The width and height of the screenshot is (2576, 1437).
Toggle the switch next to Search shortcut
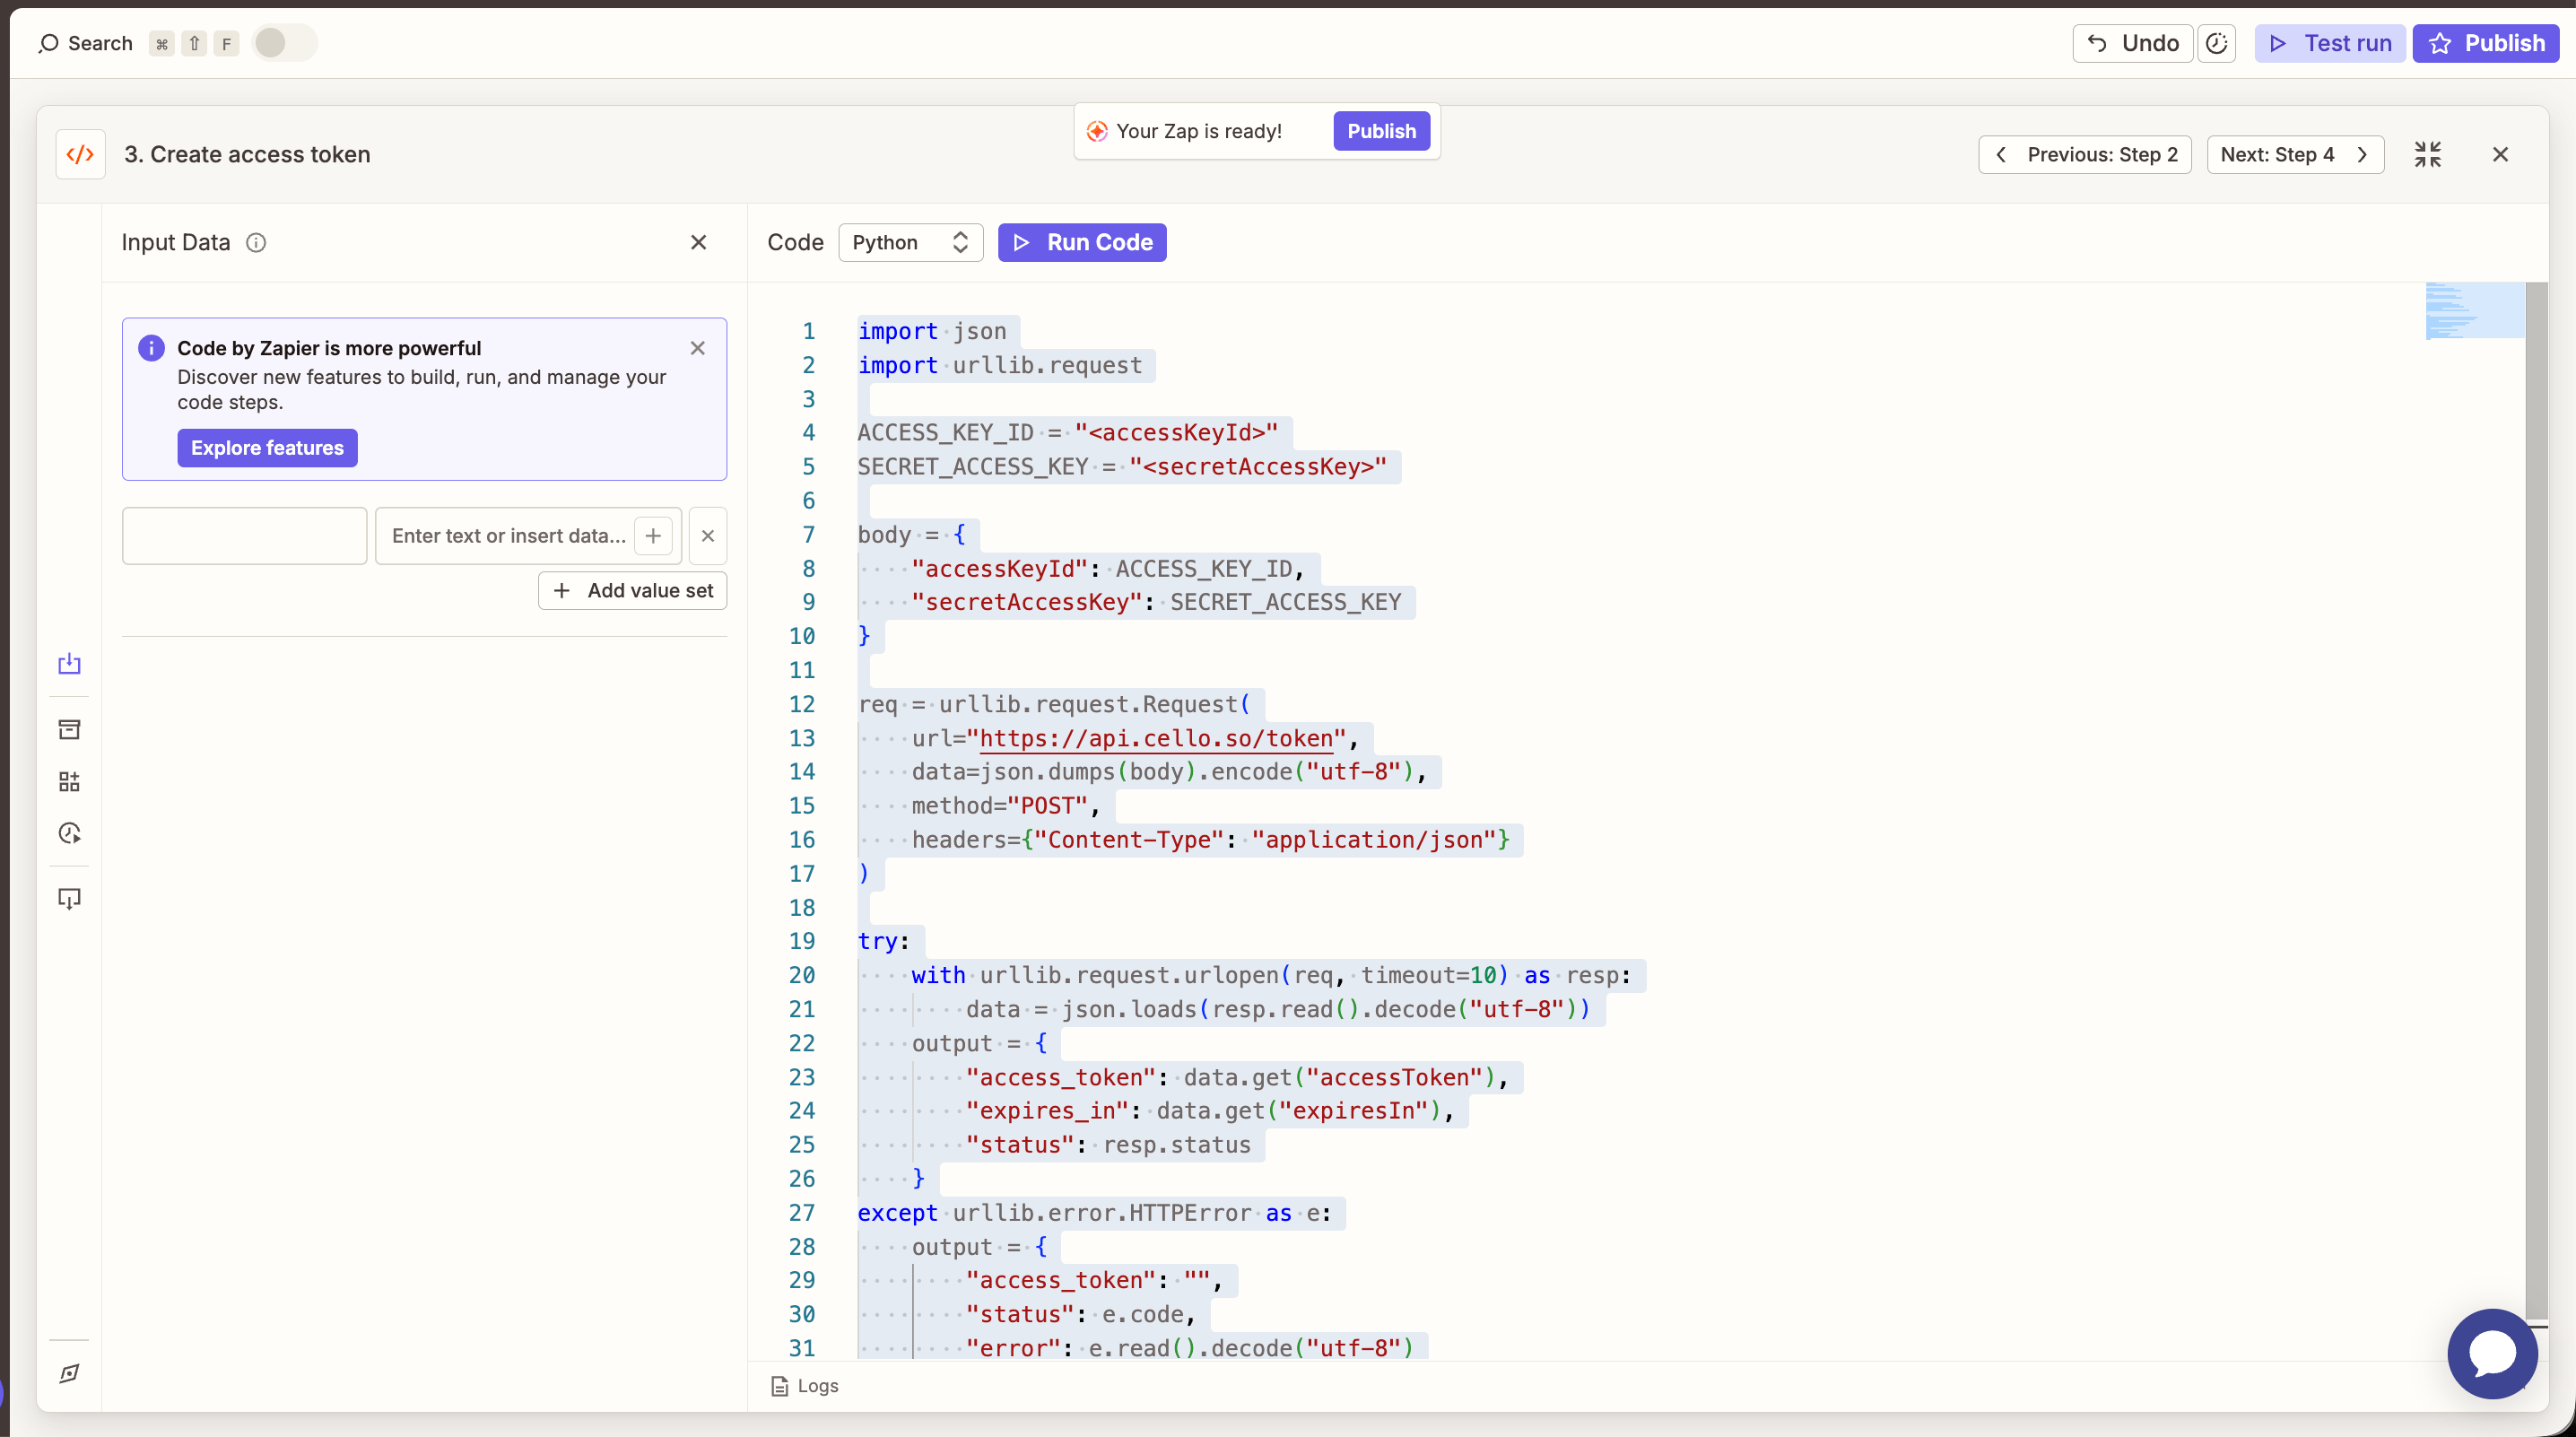point(284,43)
